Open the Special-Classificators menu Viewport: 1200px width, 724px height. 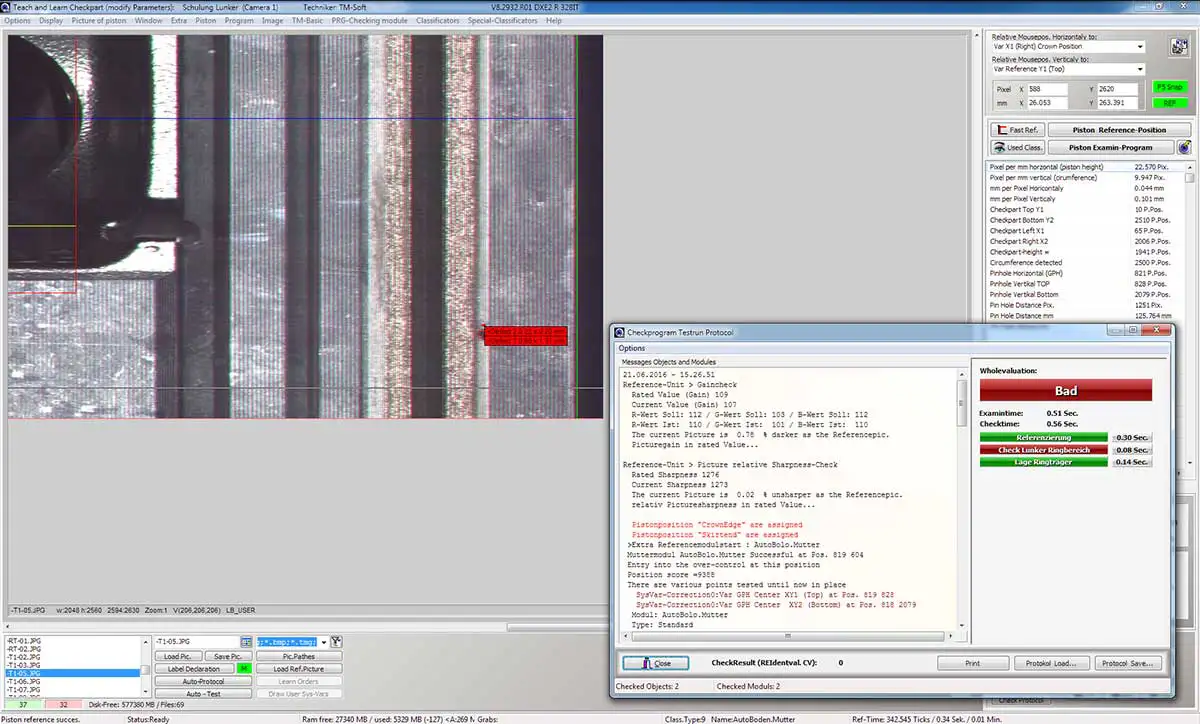(x=502, y=20)
